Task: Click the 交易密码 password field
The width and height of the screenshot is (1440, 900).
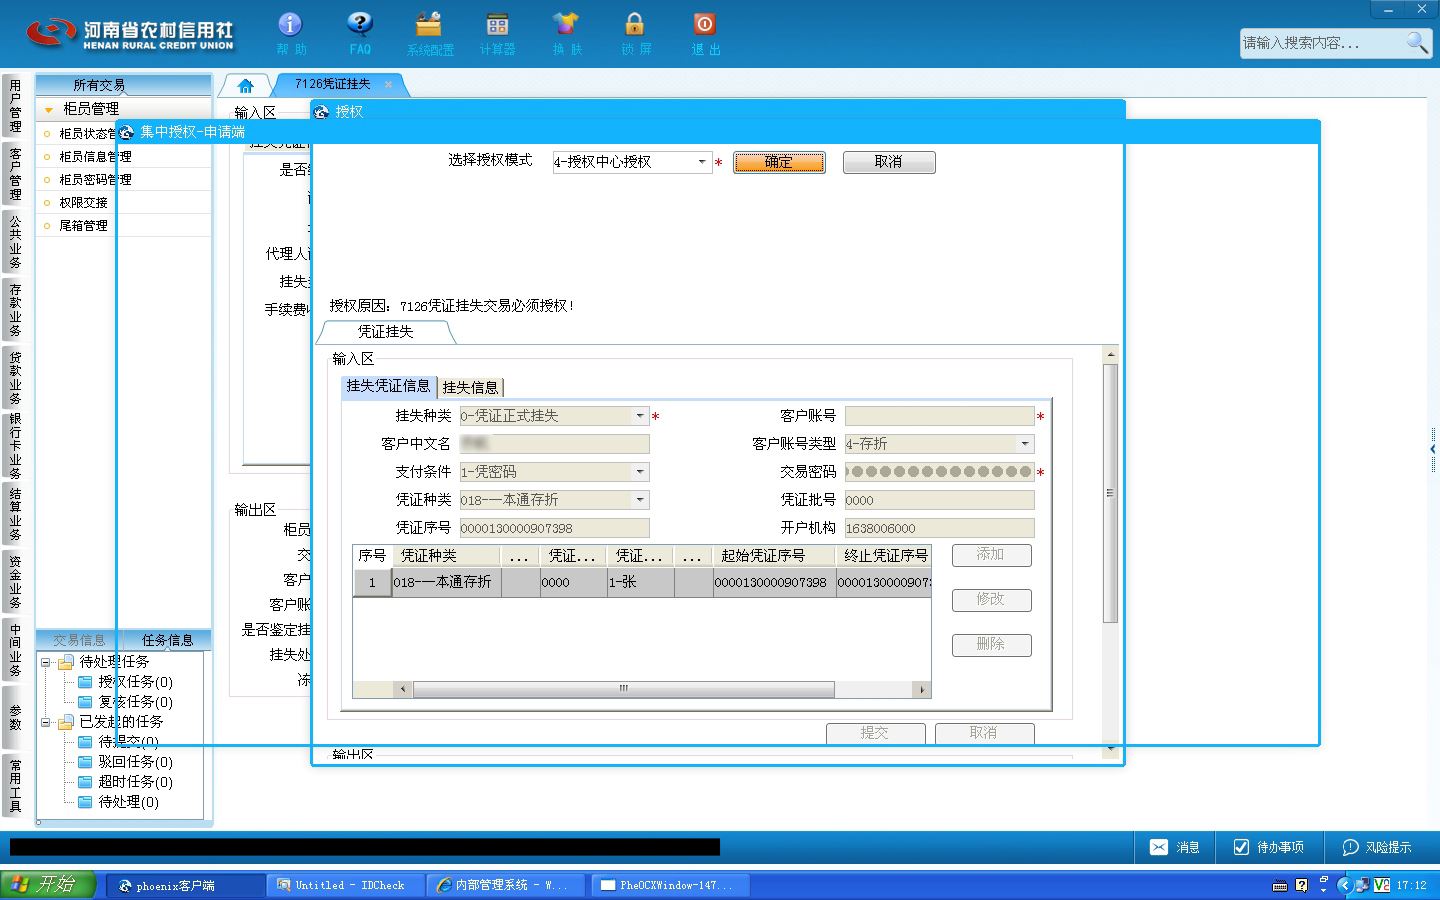Action: [939, 472]
